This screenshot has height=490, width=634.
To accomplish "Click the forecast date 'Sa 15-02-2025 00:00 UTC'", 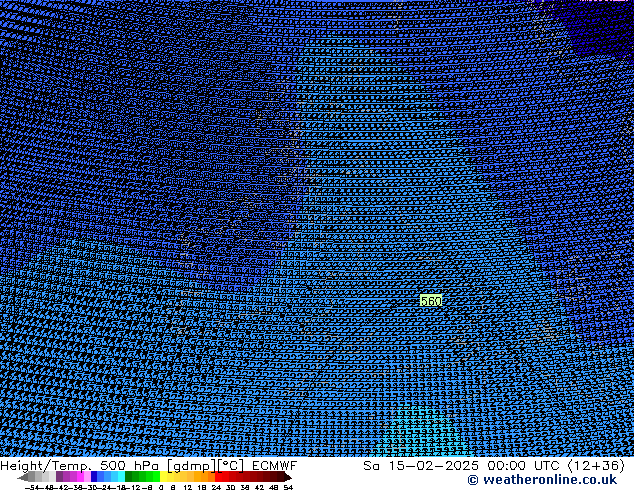I will click(461, 466).
